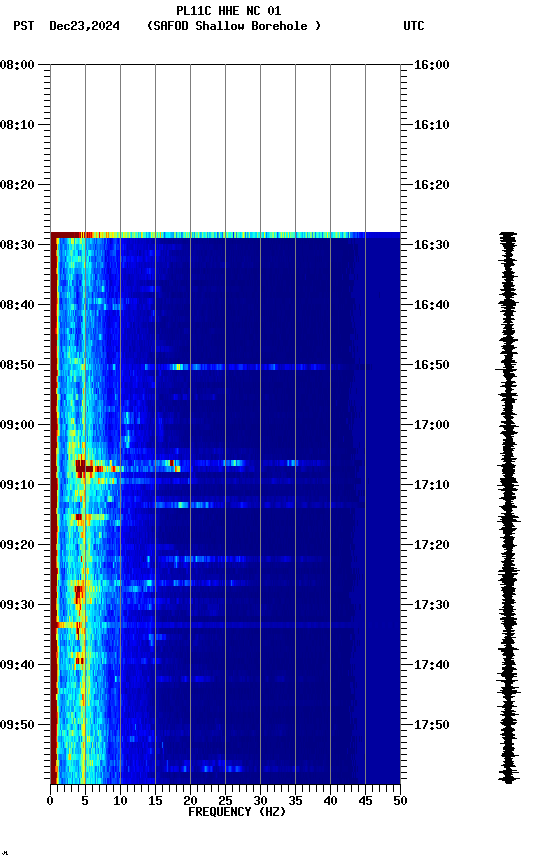552x864 pixels.
Task: Click the 16:40 UTC time label
Action: 432,305
